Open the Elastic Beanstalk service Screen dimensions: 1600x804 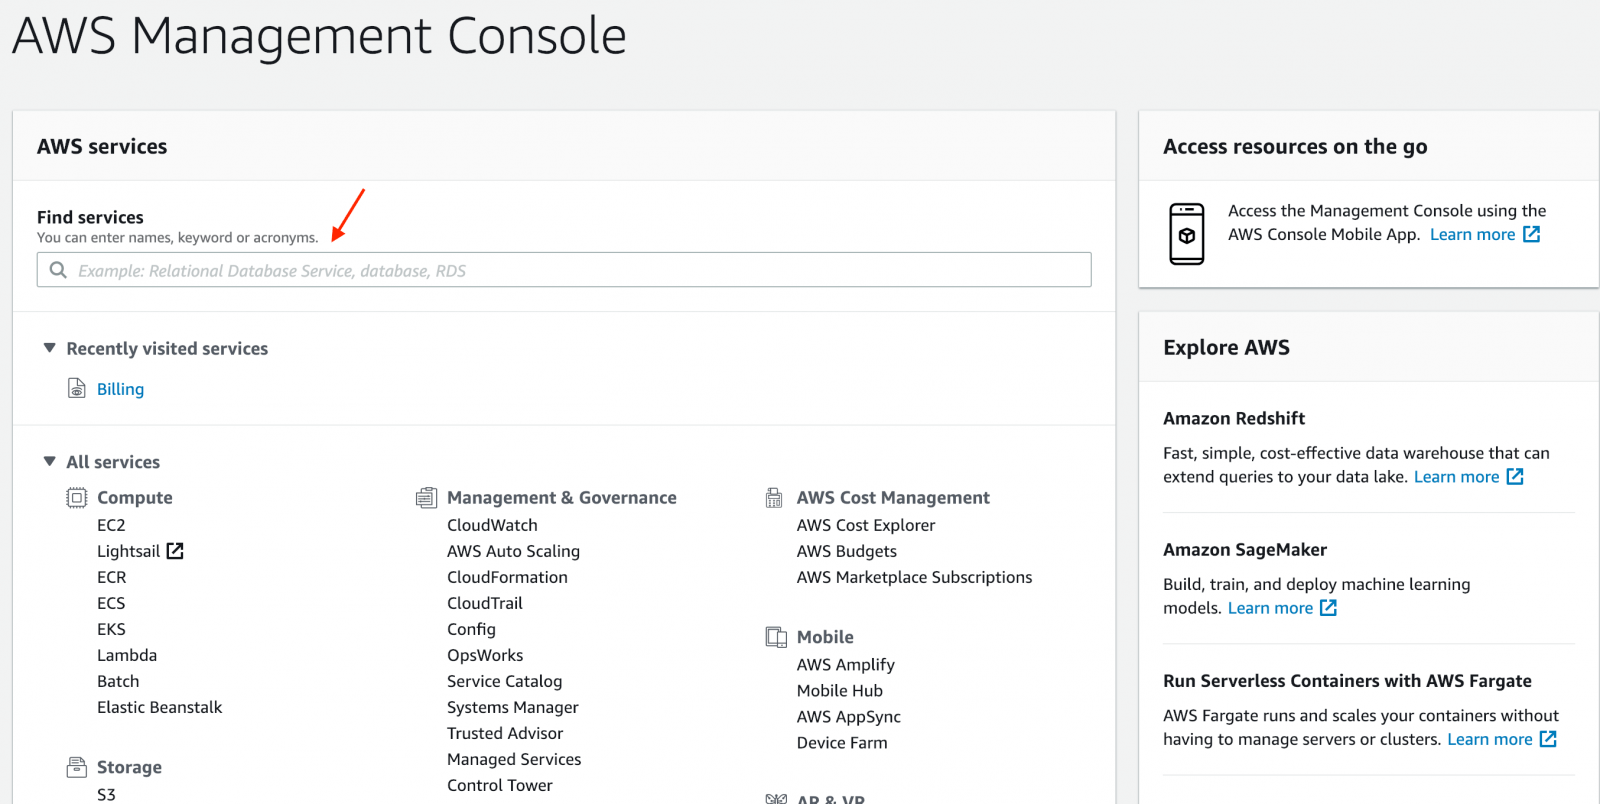159,707
